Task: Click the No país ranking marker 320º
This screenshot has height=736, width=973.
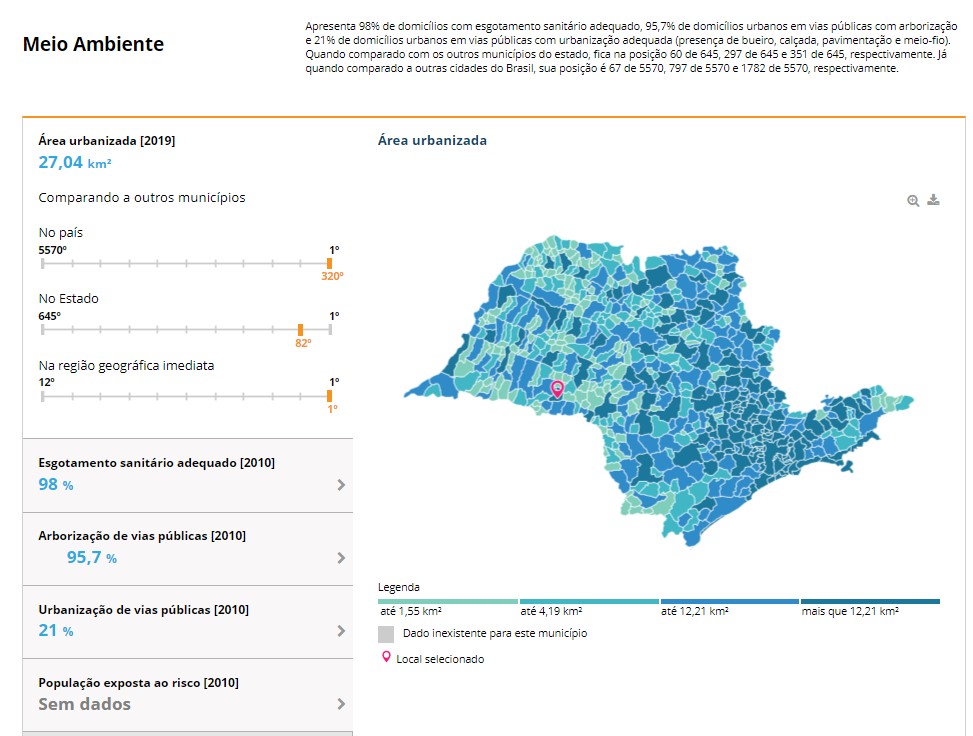Action: tap(330, 264)
